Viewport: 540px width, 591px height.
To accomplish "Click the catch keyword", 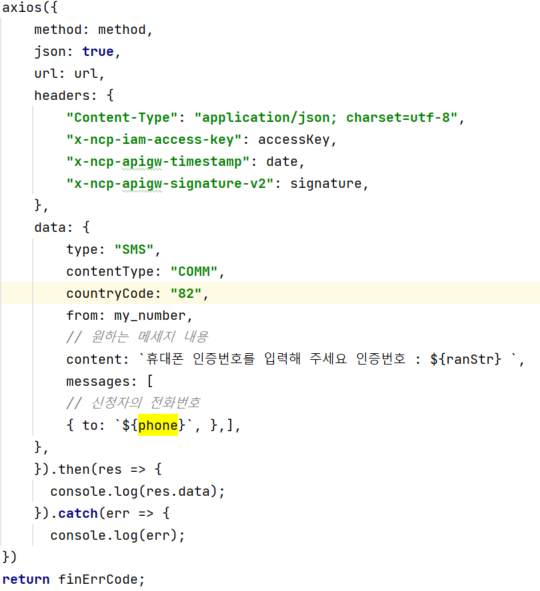I will point(78,513).
